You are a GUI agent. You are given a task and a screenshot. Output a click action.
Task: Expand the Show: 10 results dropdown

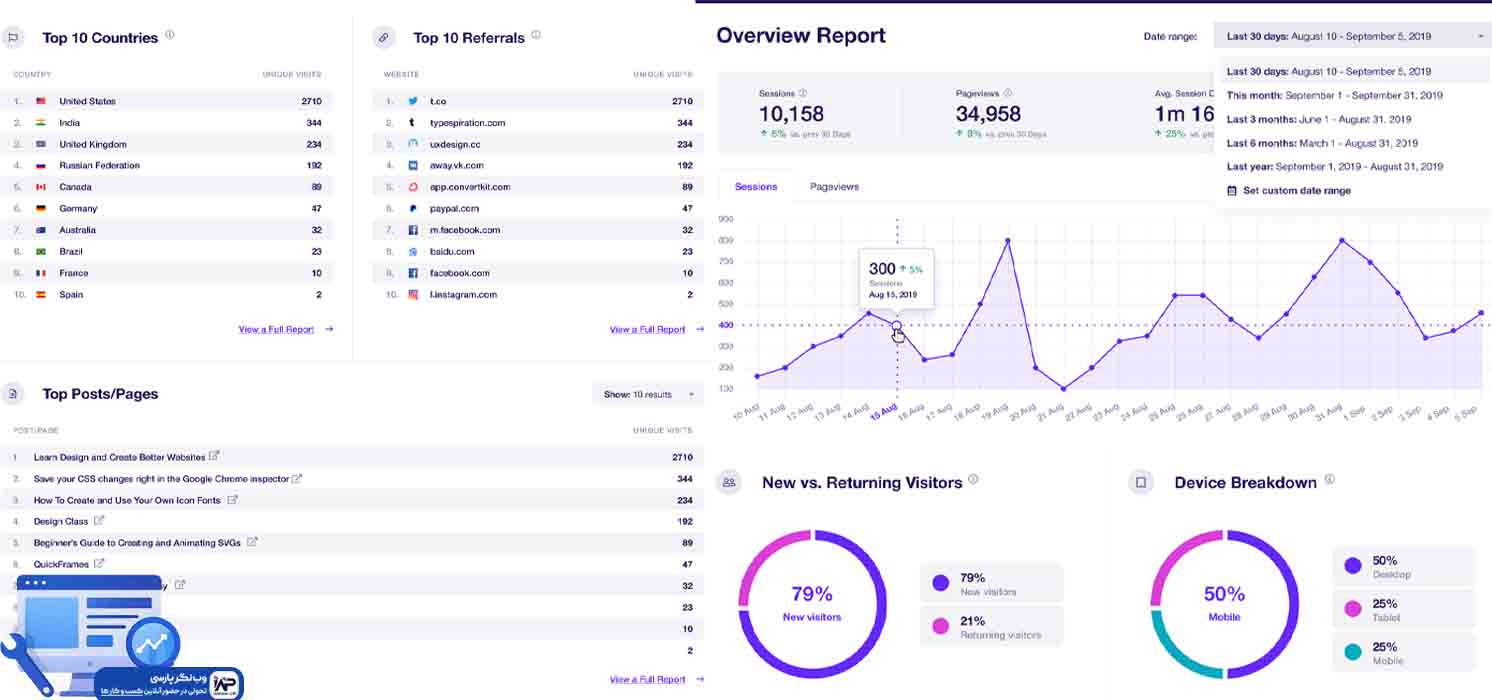point(648,394)
